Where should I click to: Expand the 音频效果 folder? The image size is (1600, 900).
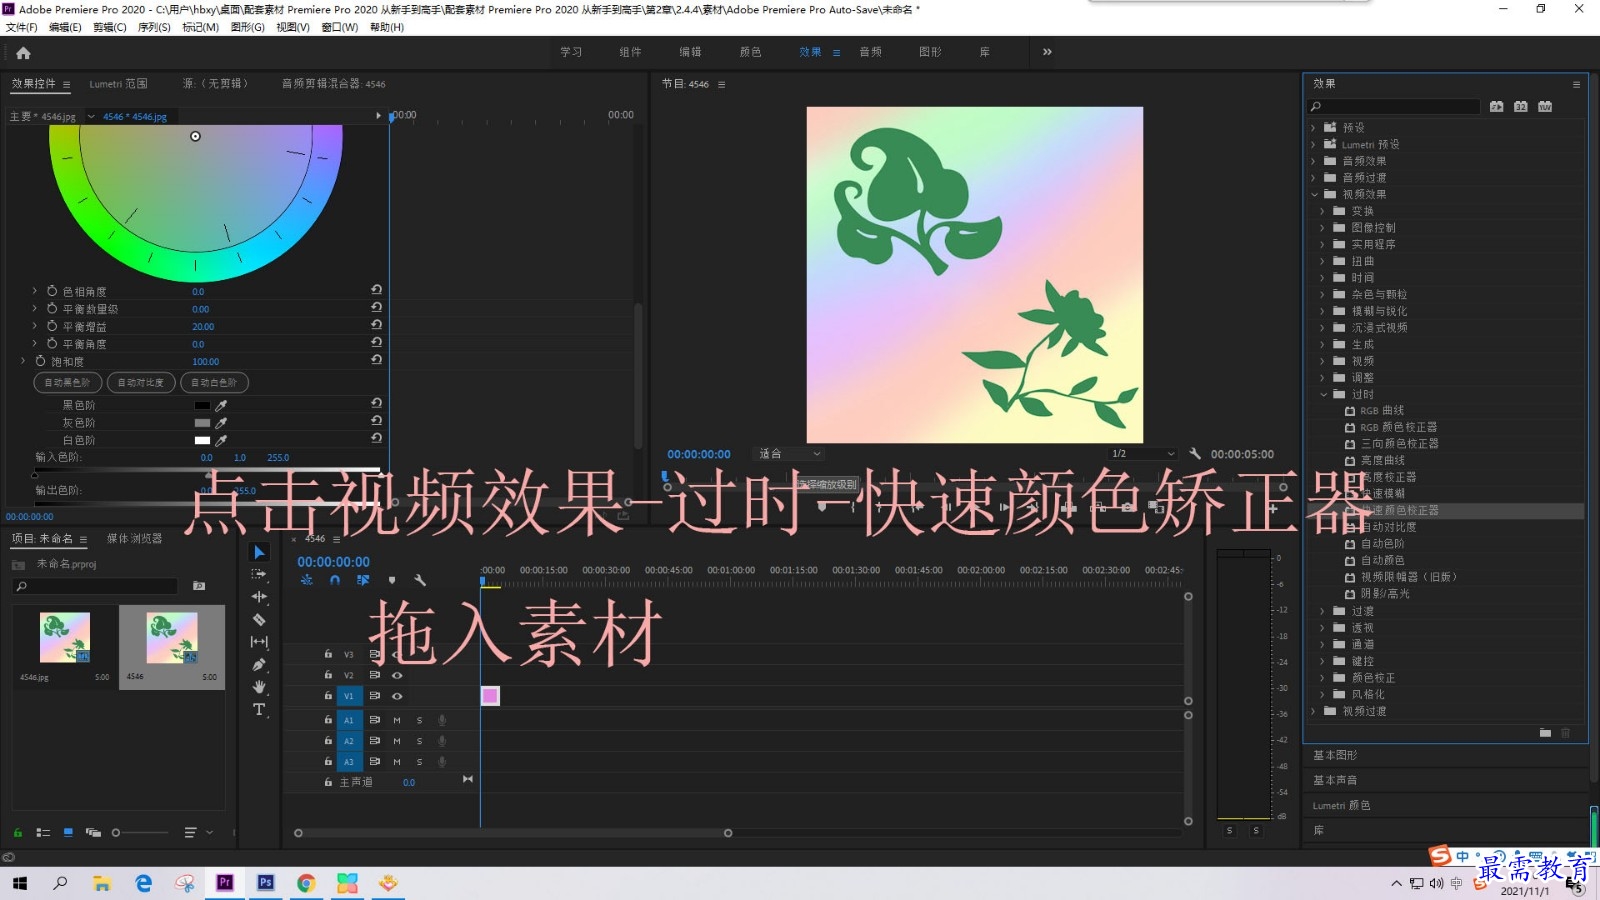pyautogui.click(x=1314, y=161)
